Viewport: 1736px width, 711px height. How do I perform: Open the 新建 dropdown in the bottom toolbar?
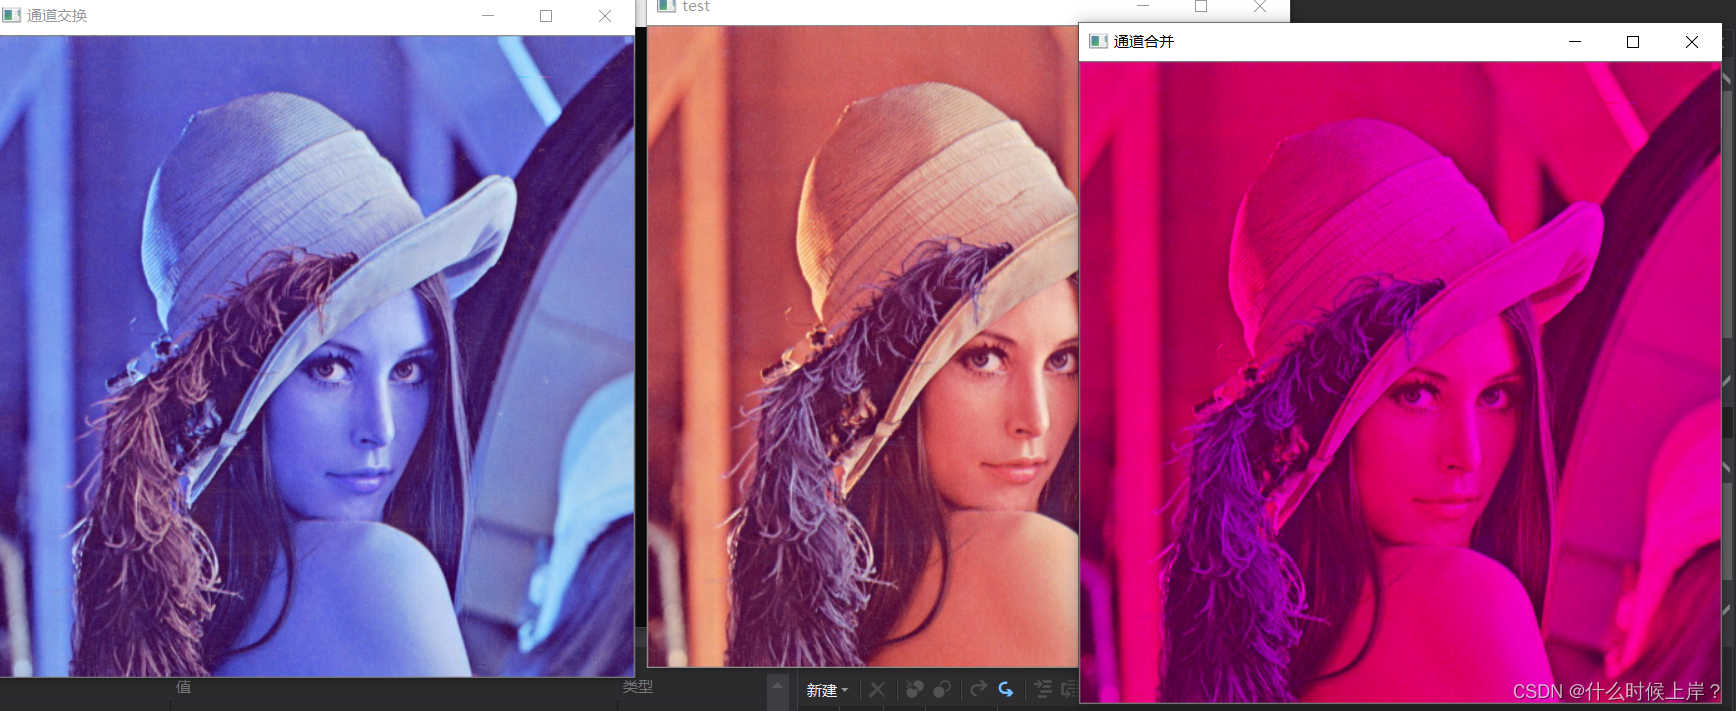point(827,690)
